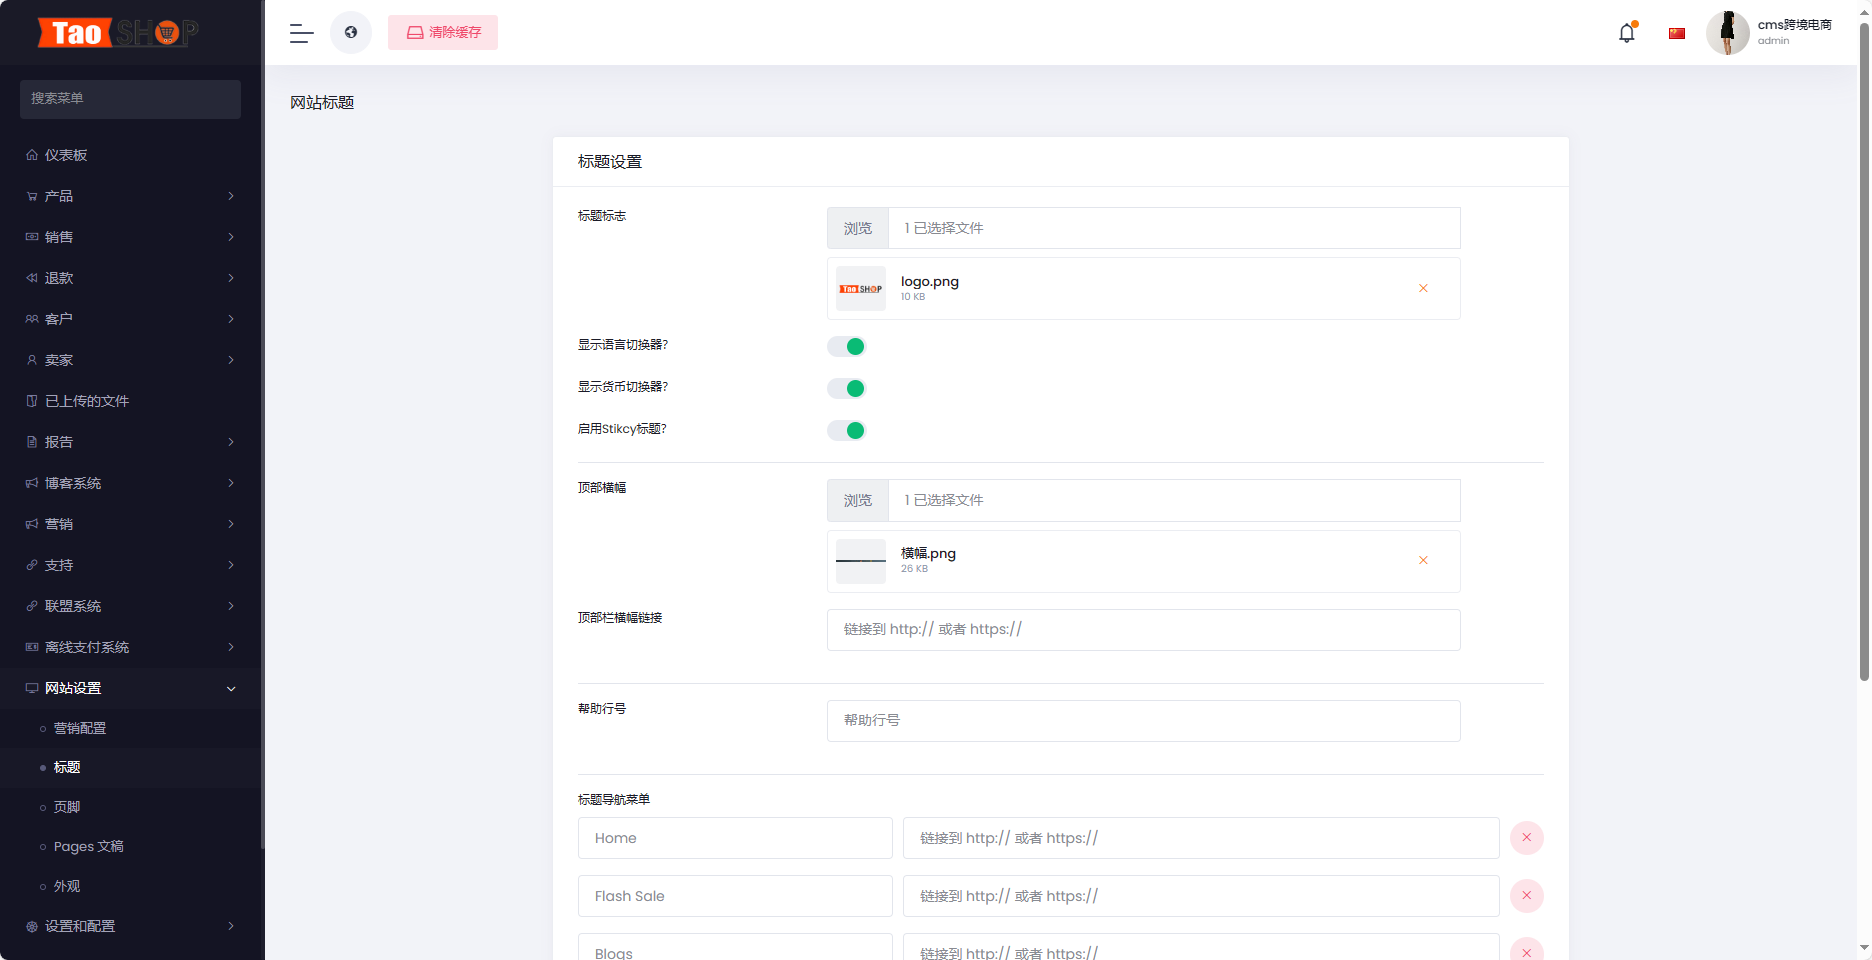1872x960 pixels.
Task: Disable the 启用Stikcy标题 switch
Action: [846, 431]
